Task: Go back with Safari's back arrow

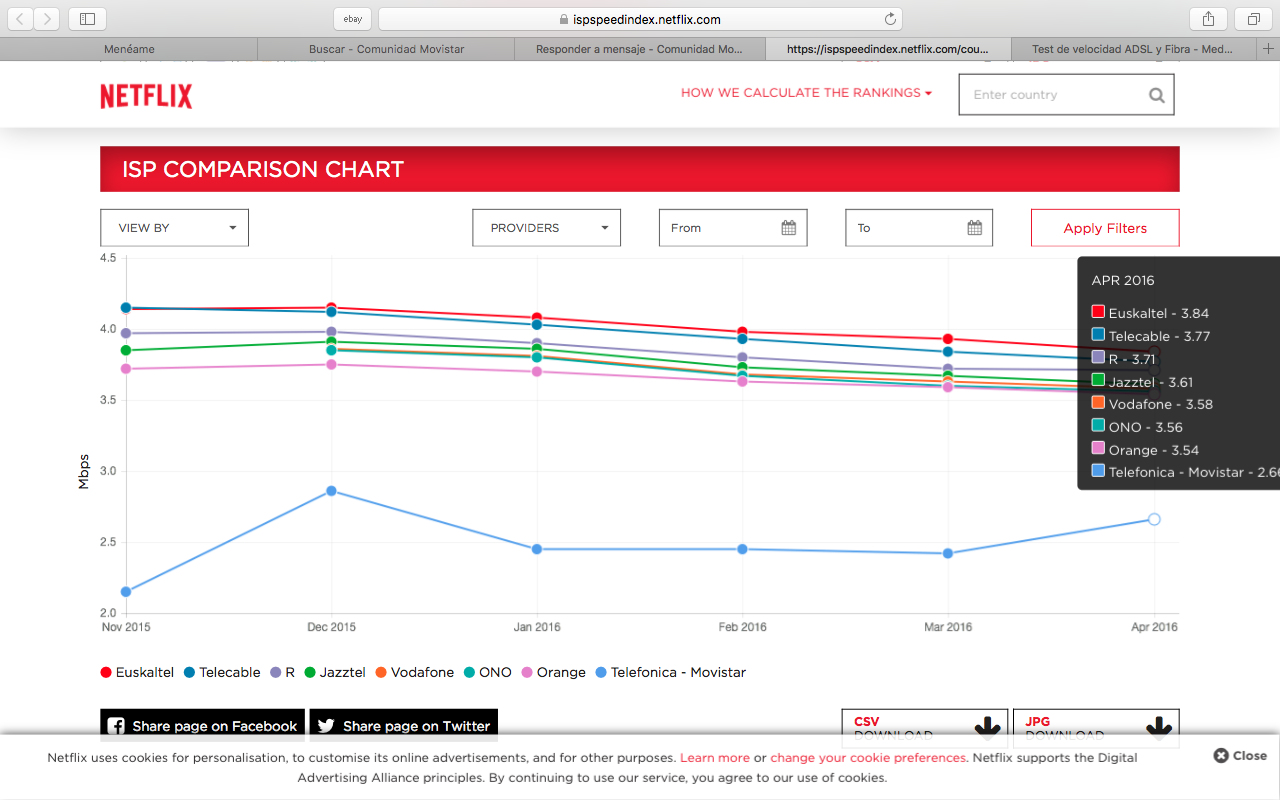Action: coord(21,19)
